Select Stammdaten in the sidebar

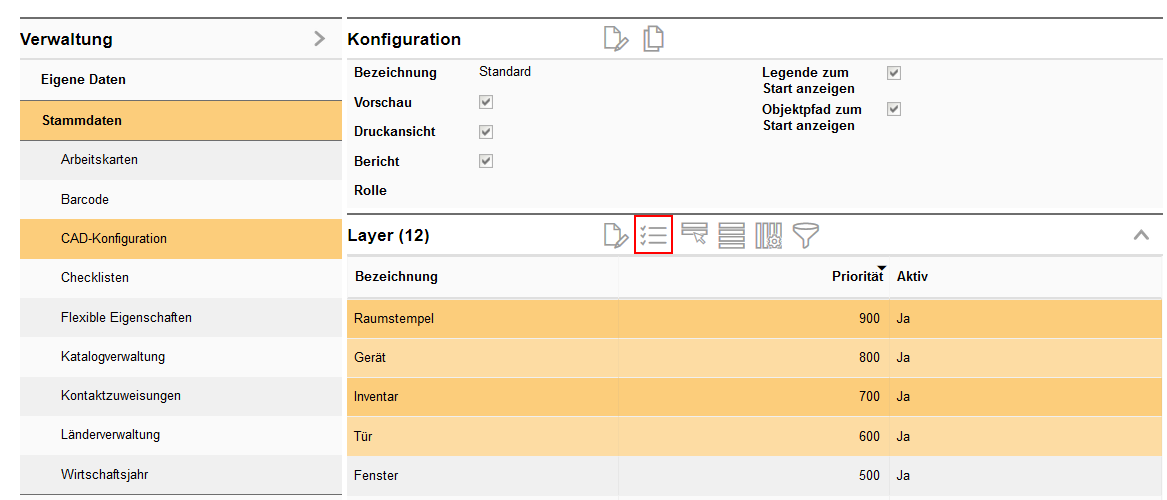pyautogui.click(x=82, y=121)
